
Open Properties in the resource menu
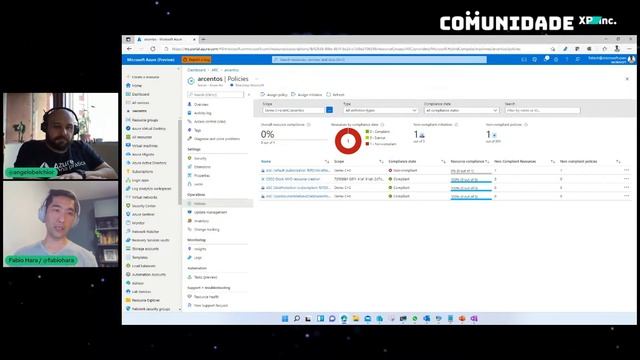coord(198,176)
